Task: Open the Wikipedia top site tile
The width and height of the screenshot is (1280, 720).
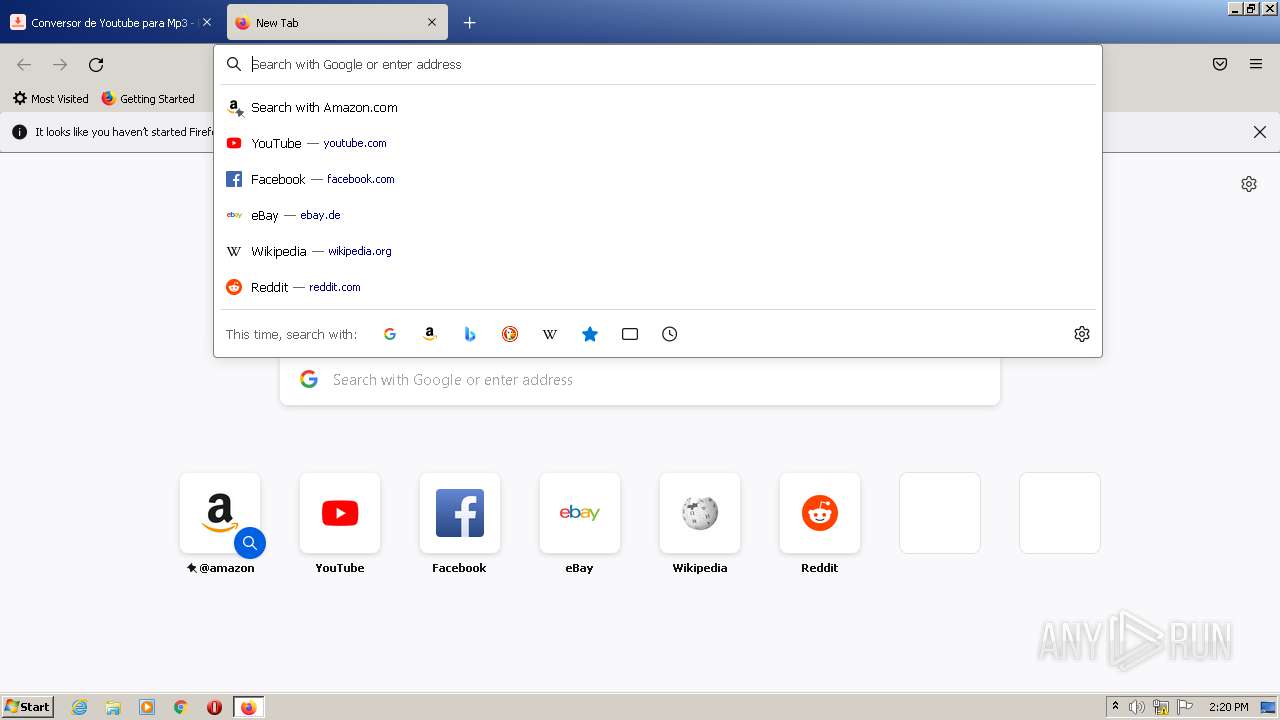Action: tap(700, 513)
